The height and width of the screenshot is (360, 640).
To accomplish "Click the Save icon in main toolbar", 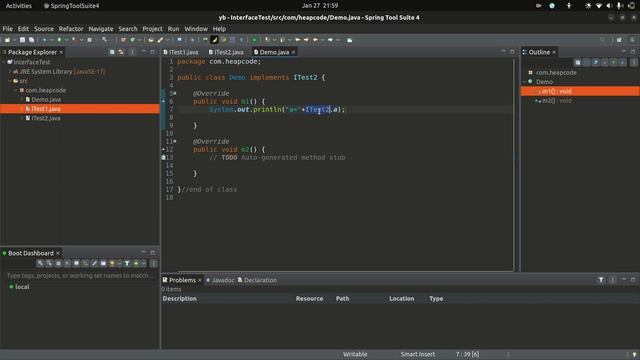I will tap(22, 40).
